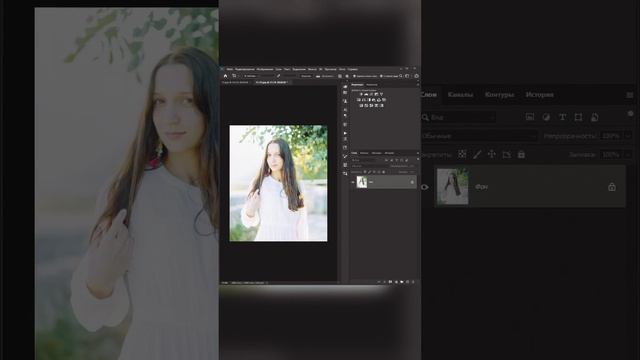Create new group via folder icon, small panel
640x360 pixels.
[x=402, y=282]
